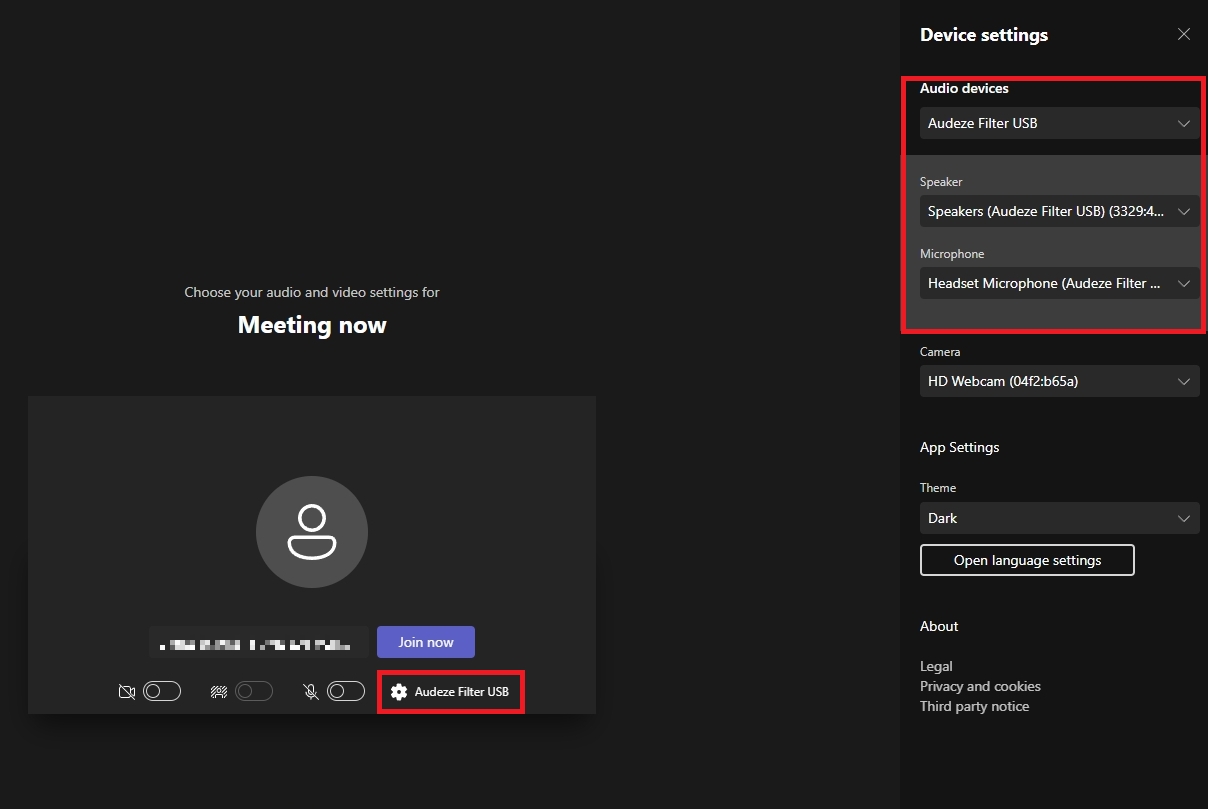Click the muted microphone icon
Viewport: 1208px width, 809px height.
click(x=311, y=691)
